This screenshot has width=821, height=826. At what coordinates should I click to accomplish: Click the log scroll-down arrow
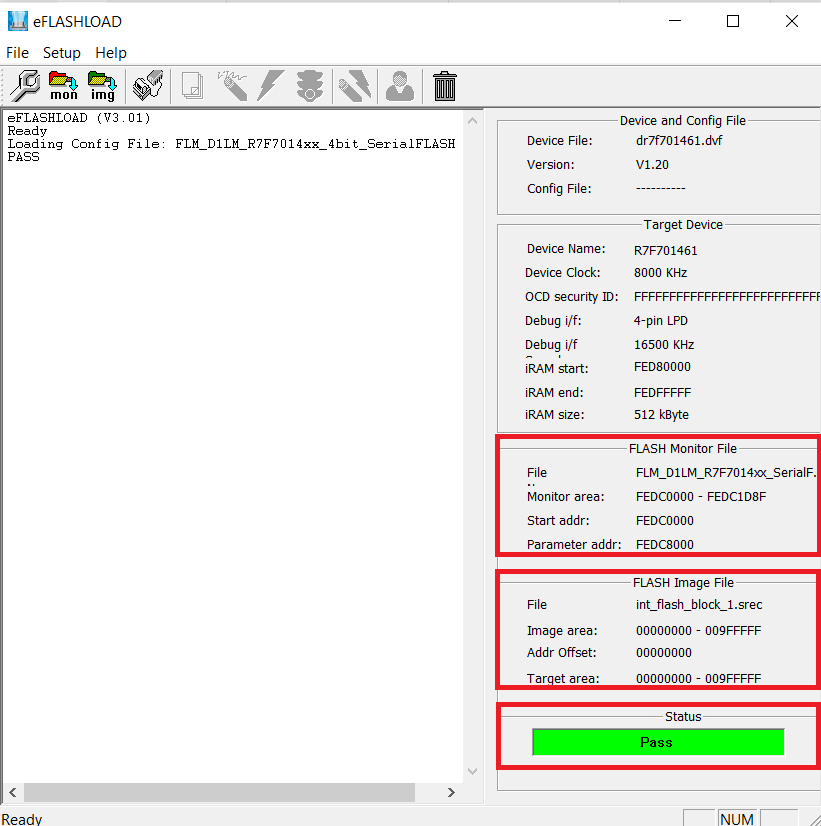[x=472, y=771]
